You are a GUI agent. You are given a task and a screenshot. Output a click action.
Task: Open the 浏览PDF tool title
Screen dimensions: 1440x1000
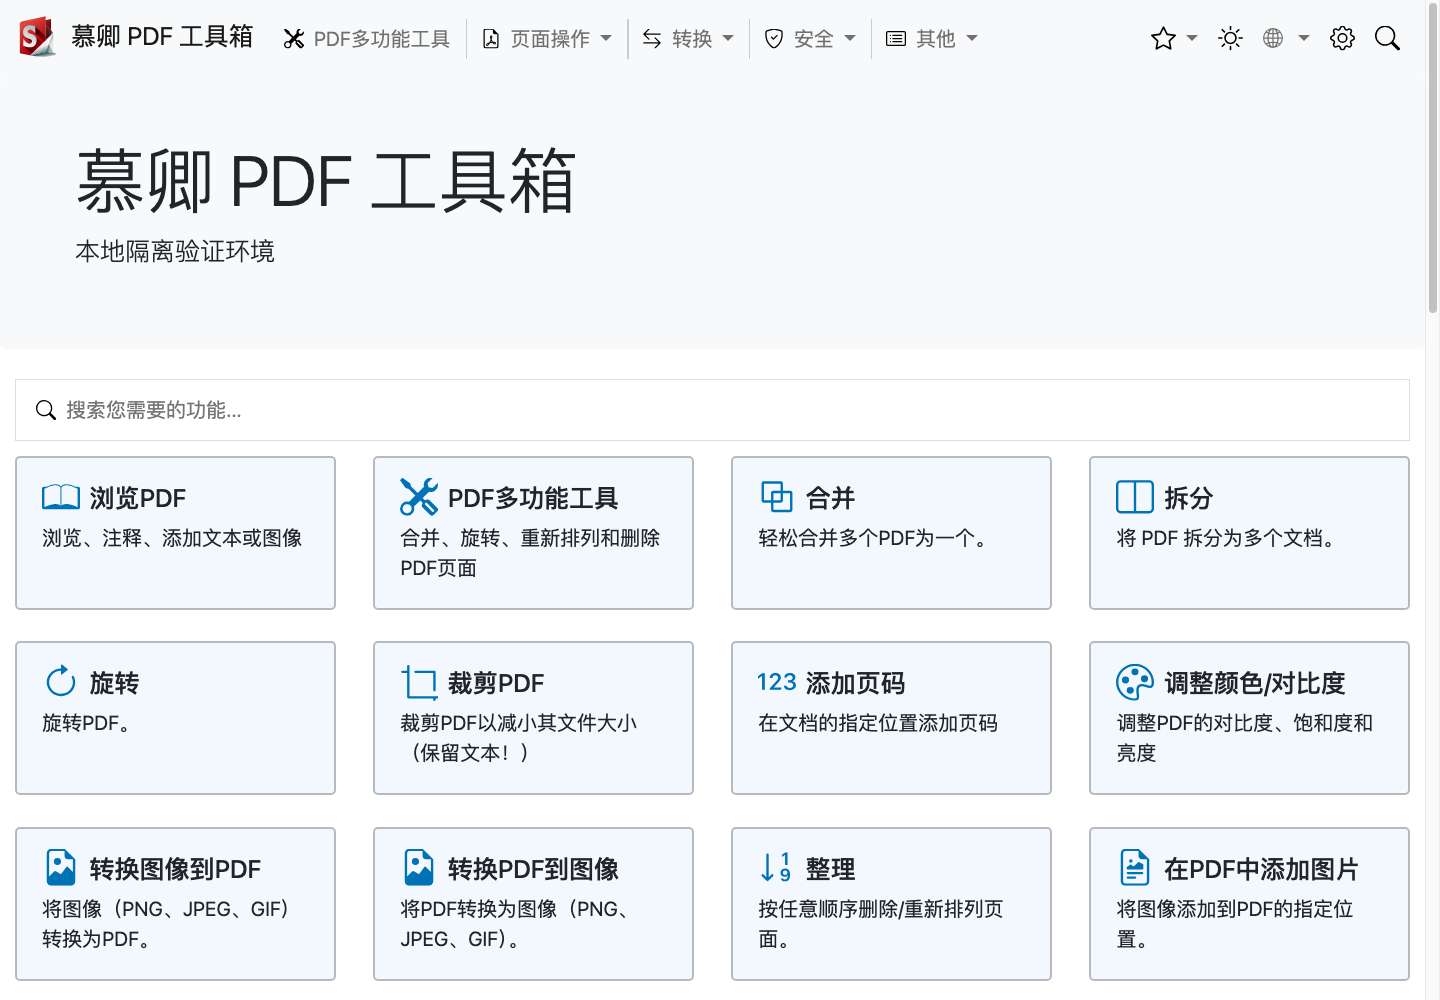click(x=138, y=498)
